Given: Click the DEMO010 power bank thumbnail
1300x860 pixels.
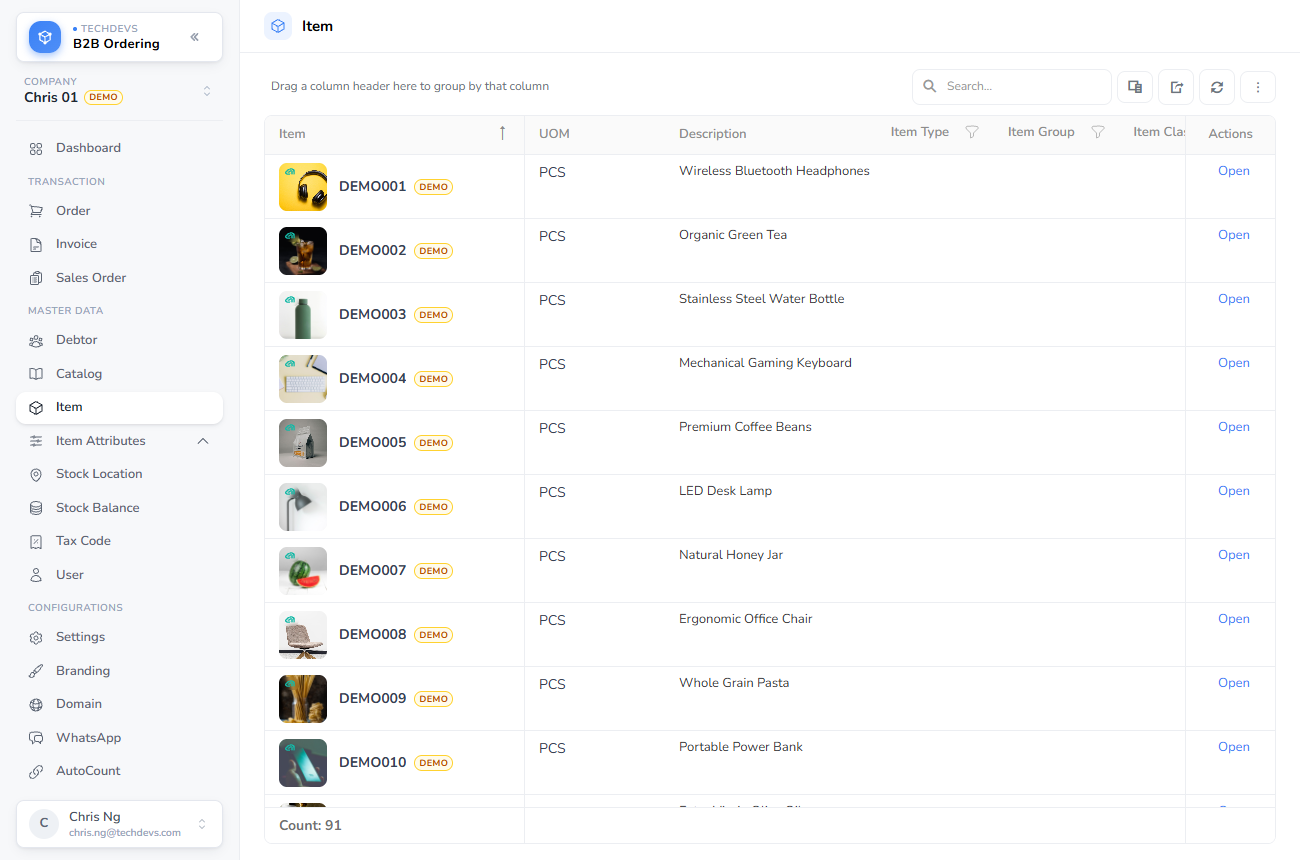Looking at the screenshot, I should [x=303, y=763].
